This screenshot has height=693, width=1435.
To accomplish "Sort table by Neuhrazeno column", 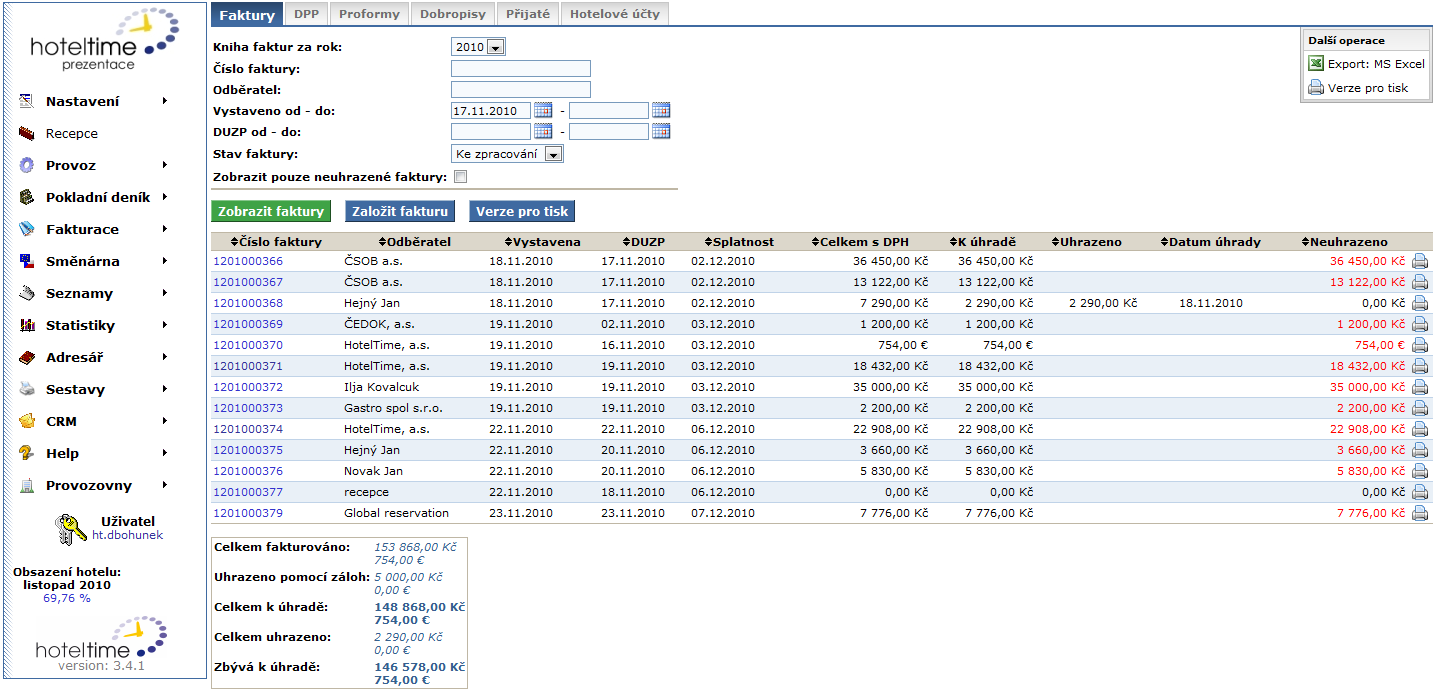I will [1344, 242].
